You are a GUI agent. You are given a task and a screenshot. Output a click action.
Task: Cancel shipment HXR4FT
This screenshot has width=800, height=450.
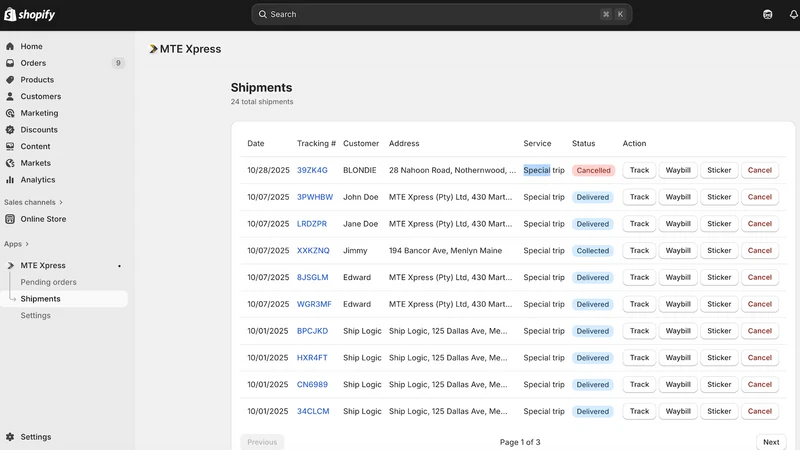[x=760, y=358]
